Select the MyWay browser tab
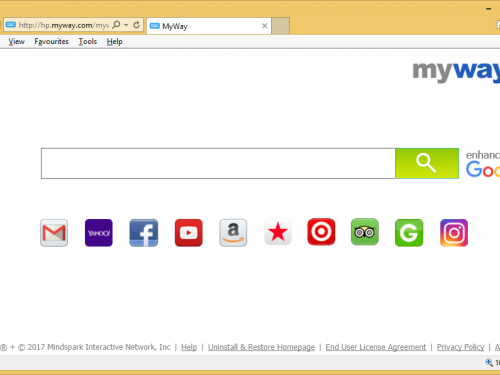The width and height of the screenshot is (500, 375). [209, 26]
